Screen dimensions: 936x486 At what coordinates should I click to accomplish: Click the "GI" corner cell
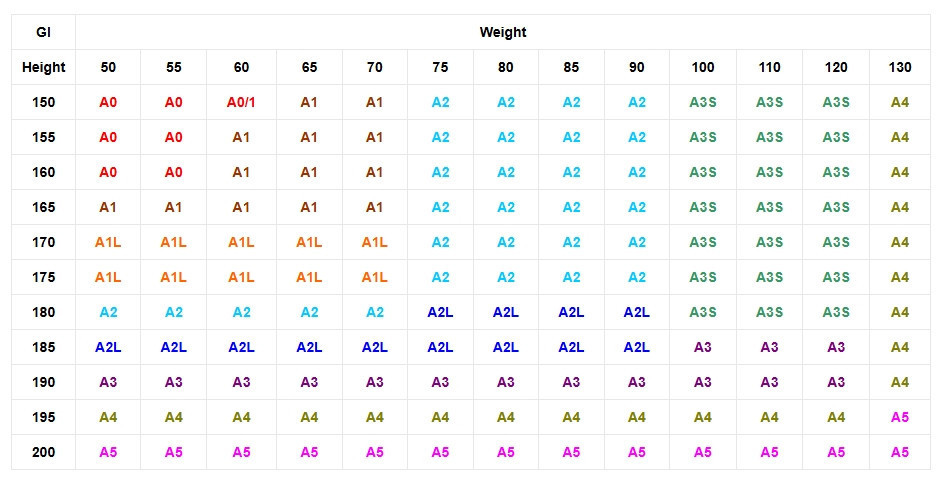coord(43,32)
